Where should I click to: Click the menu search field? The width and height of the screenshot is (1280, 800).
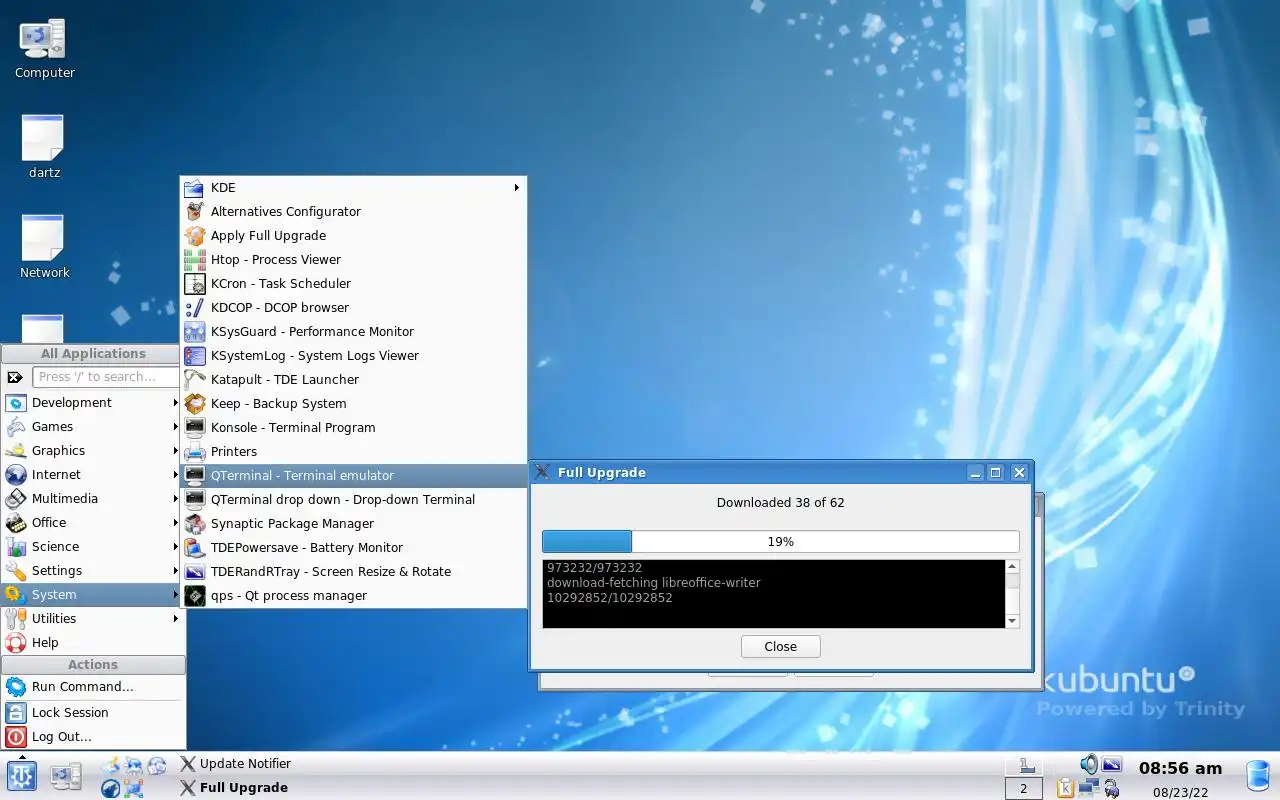click(x=106, y=377)
